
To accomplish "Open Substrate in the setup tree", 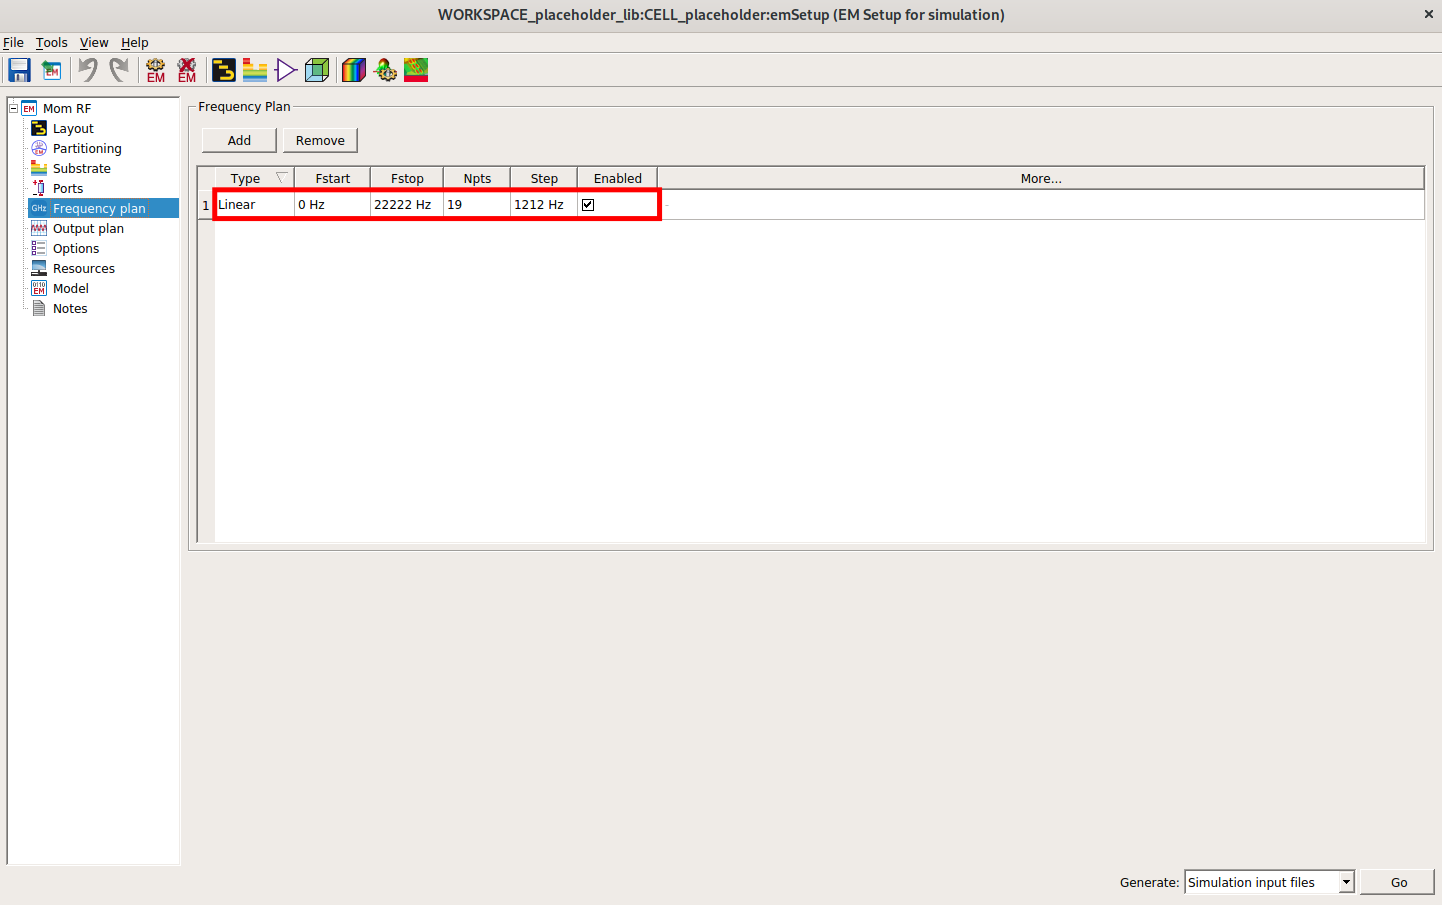I will click(82, 168).
